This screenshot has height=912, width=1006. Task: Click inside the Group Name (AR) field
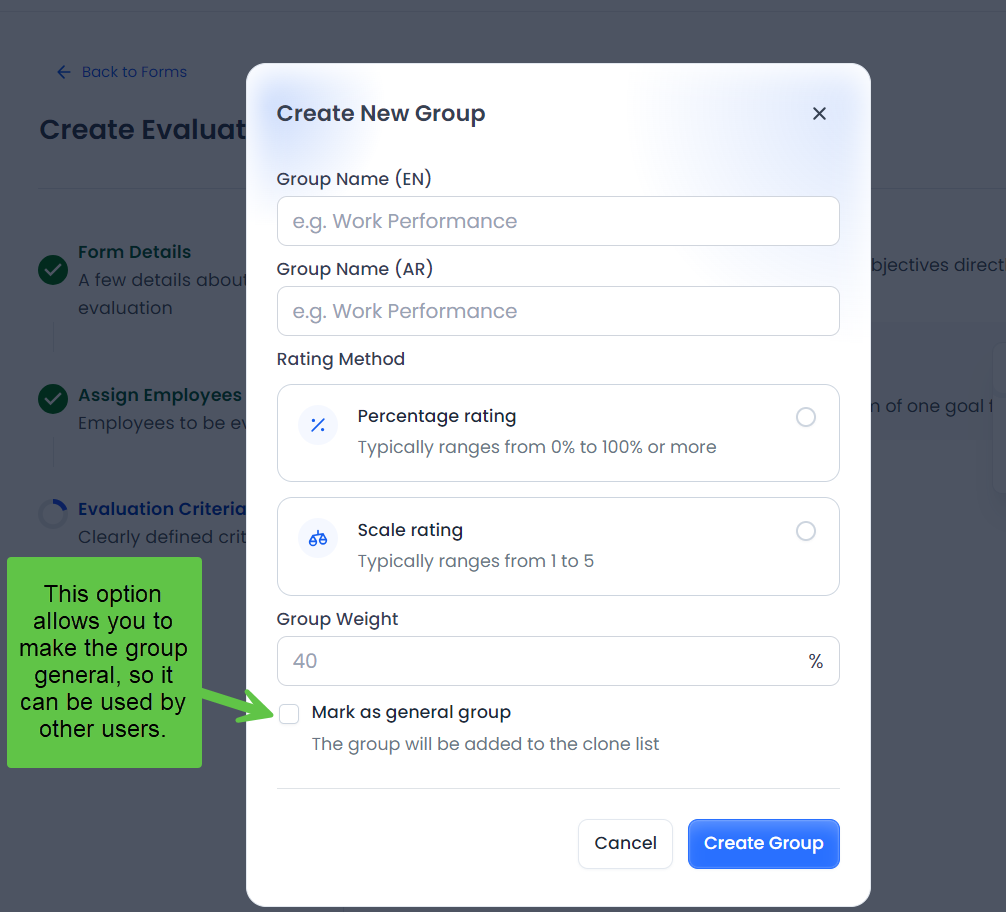tap(558, 311)
